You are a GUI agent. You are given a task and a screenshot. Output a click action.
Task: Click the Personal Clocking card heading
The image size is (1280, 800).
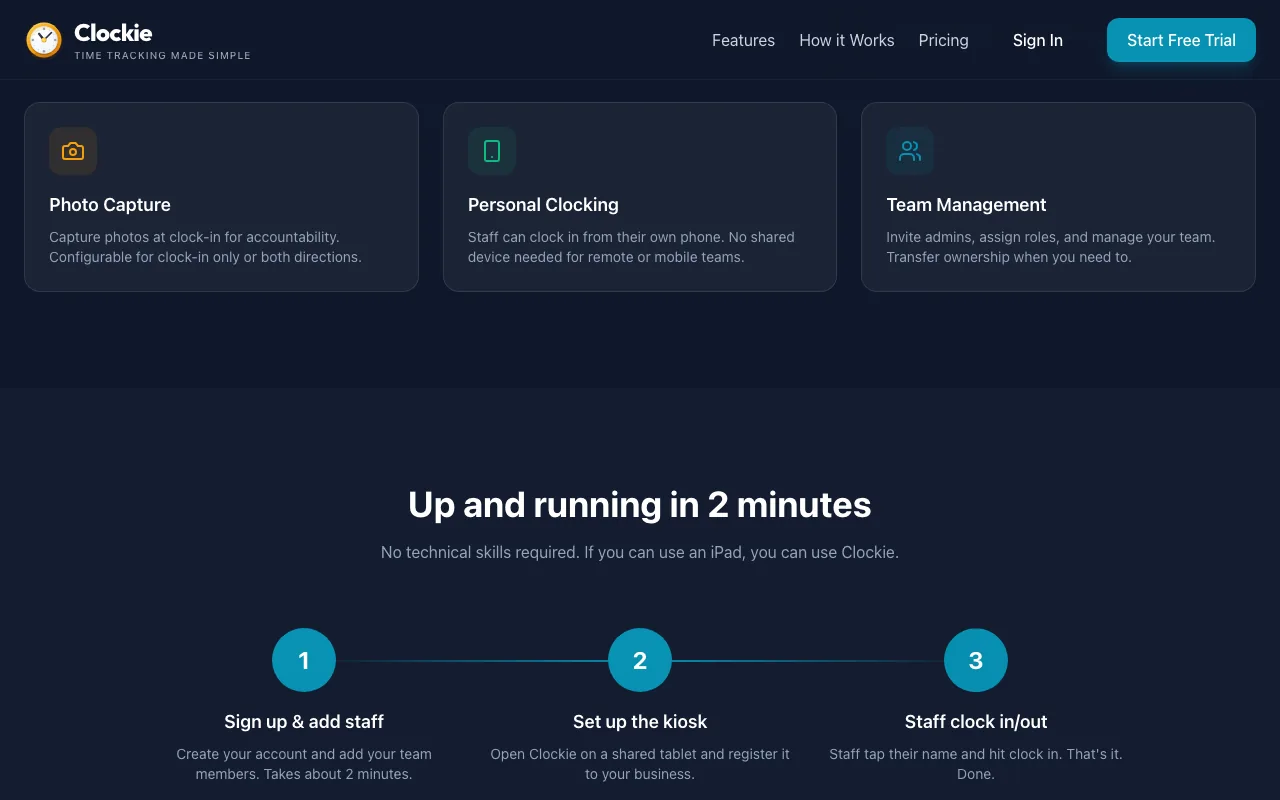(x=543, y=205)
